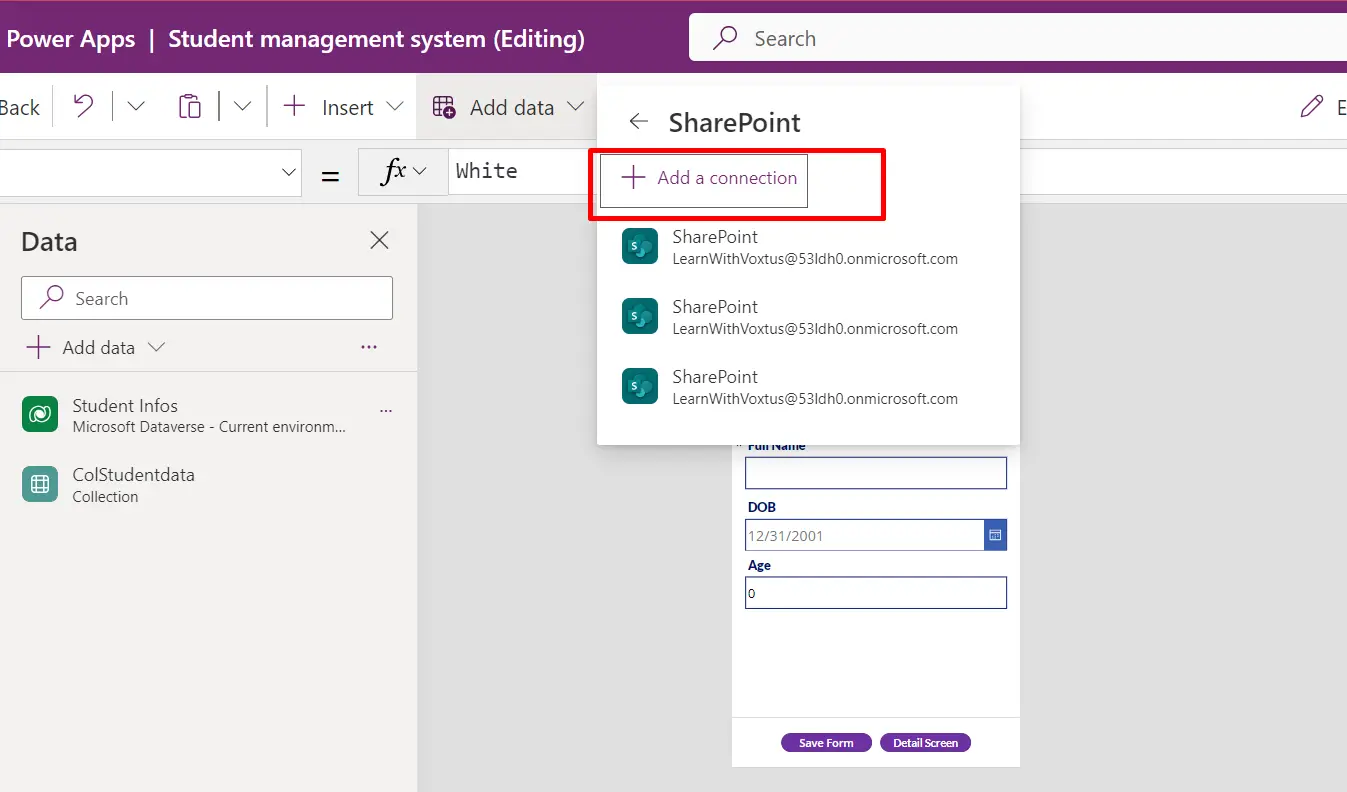This screenshot has width=1347, height=792.
Task: Click the top search box
Action: [x=1018, y=38]
